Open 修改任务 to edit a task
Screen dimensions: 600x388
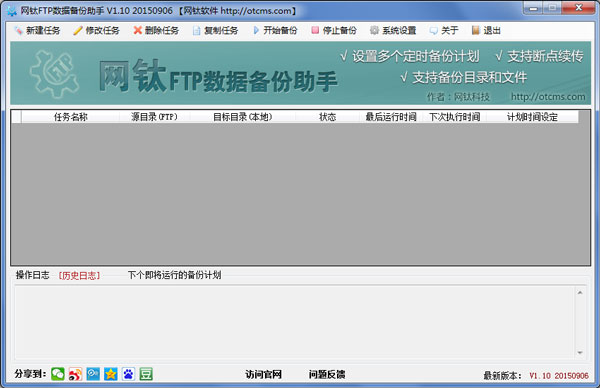click(x=97, y=30)
